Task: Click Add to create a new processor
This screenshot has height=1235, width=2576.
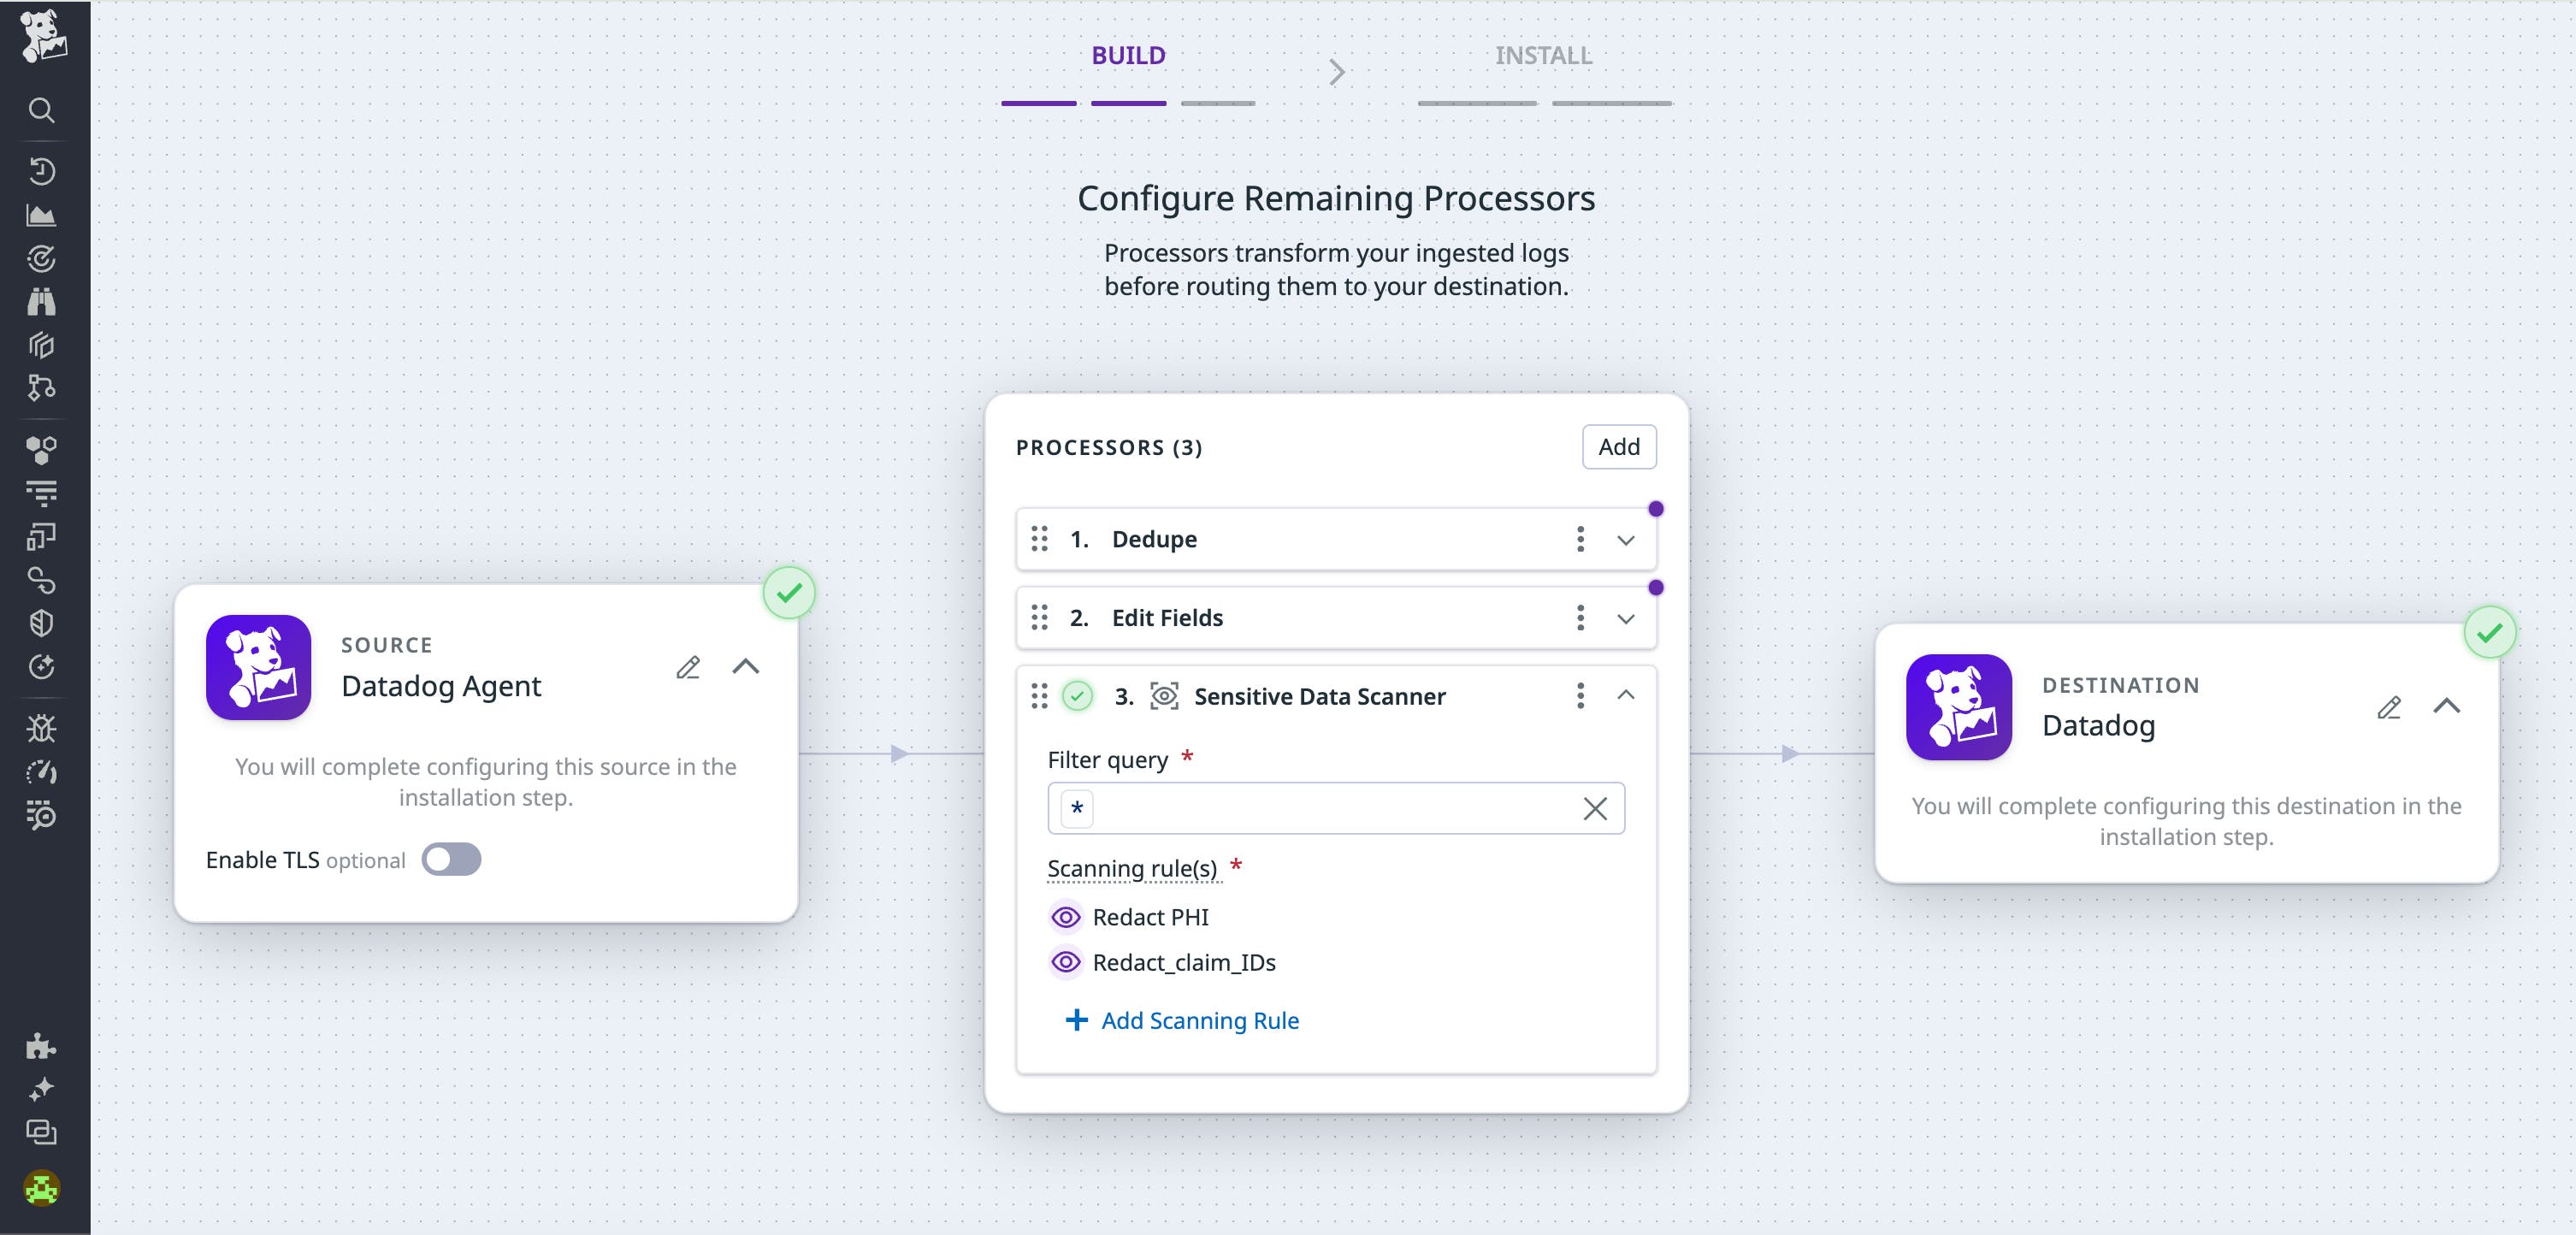Action: (x=1618, y=447)
